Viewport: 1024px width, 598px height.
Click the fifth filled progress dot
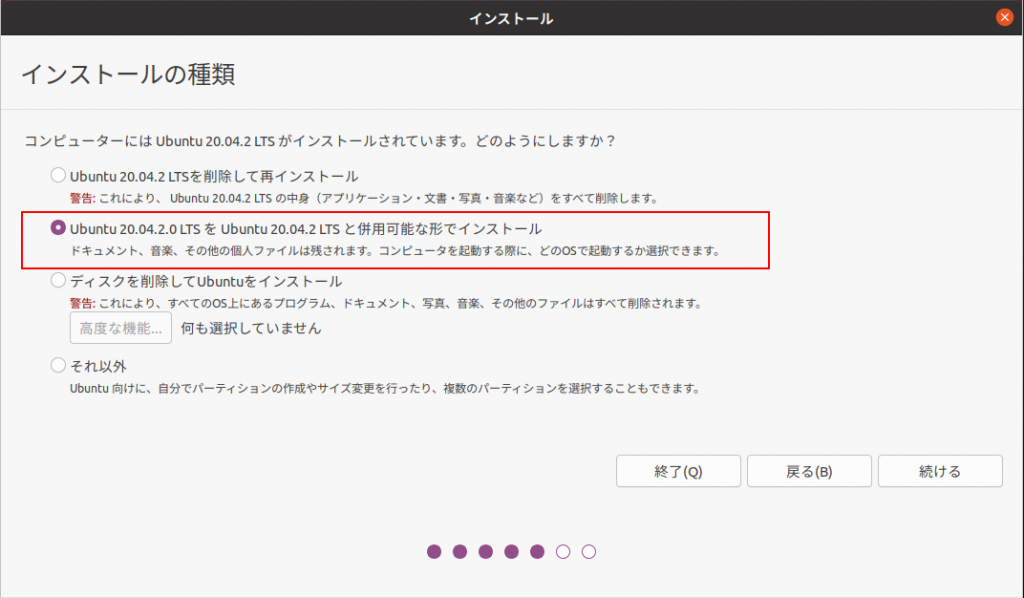(537, 551)
